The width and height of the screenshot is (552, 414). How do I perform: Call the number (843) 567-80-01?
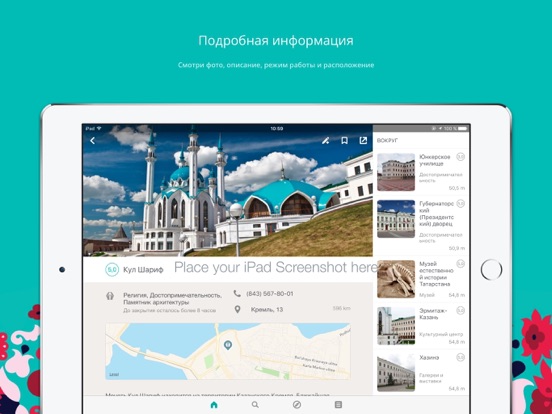coord(270,294)
